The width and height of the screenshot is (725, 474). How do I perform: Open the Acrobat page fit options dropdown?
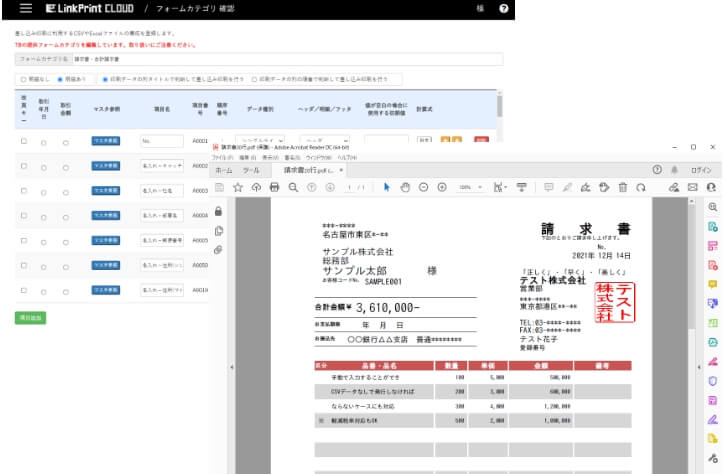500,187
